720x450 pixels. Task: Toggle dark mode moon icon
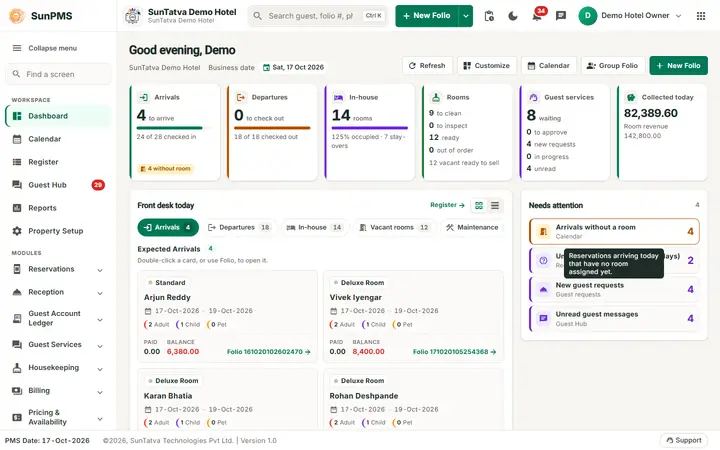click(x=513, y=16)
